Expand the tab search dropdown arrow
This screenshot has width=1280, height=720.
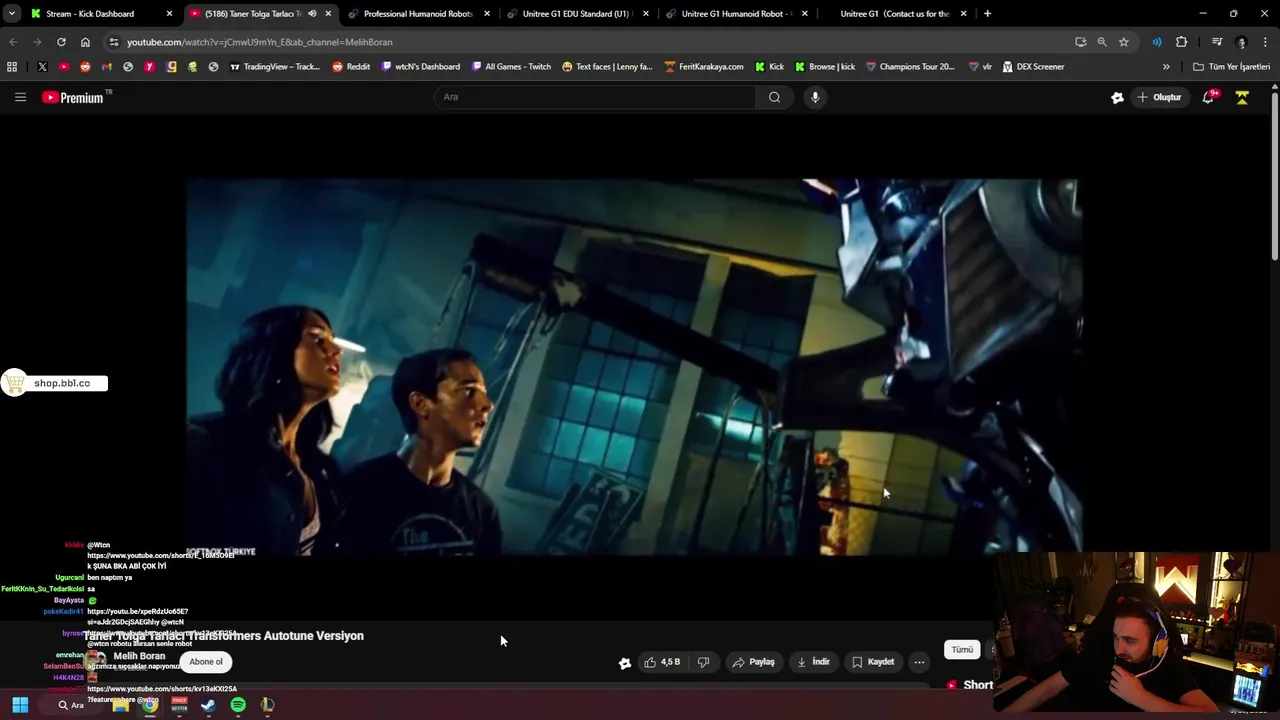(11, 14)
